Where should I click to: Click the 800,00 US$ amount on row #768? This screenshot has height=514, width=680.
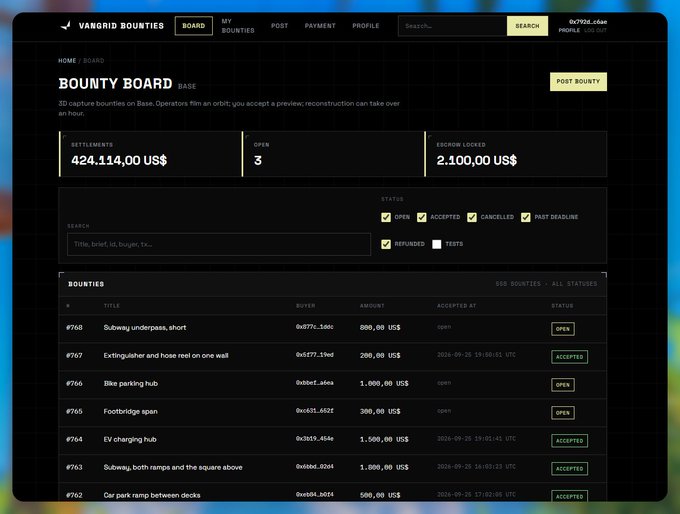click(x=380, y=327)
